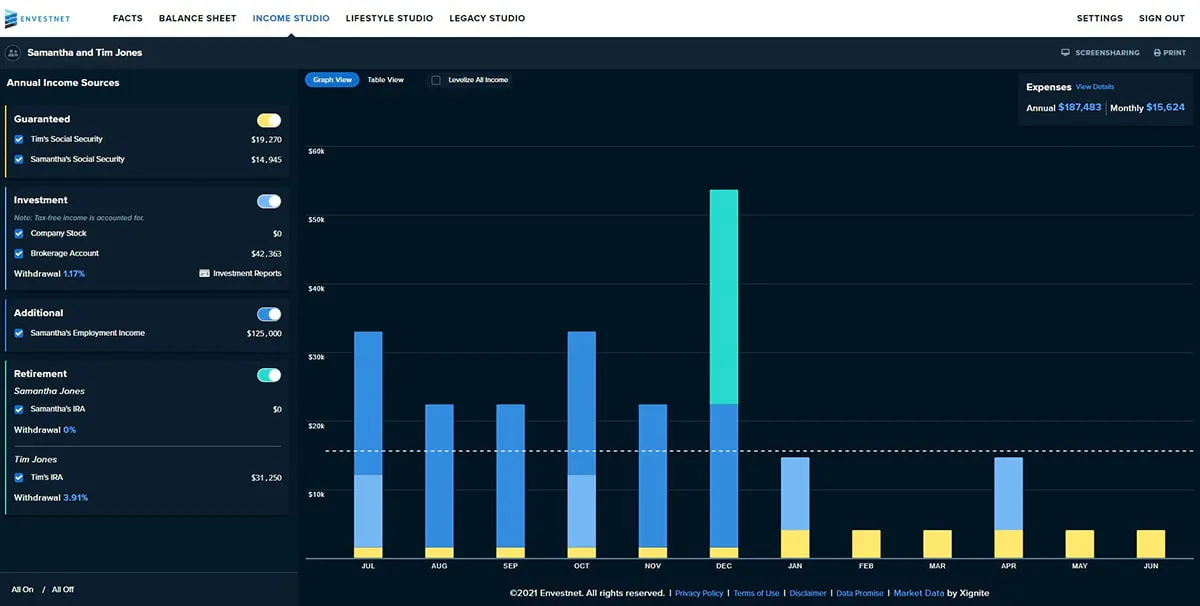Click the All Off link
The height and width of the screenshot is (606, 1200).
point(63,590)
